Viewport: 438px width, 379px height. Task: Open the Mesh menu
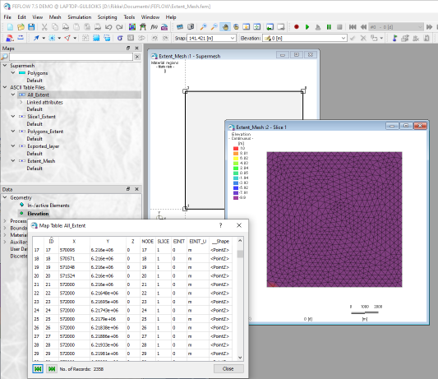(55, 17)
